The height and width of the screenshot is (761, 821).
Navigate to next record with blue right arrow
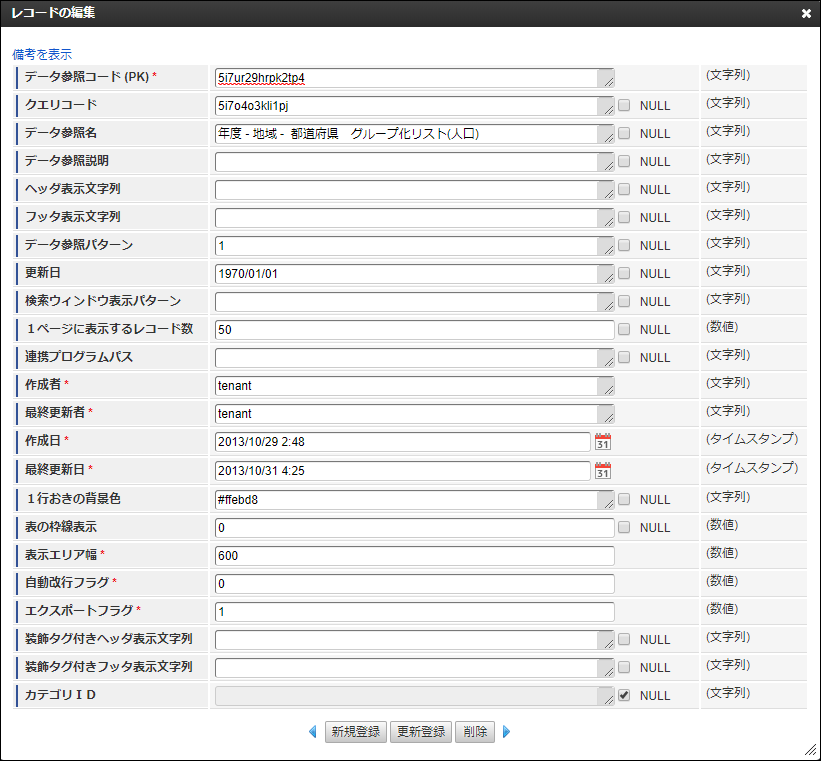coord(507,732)
